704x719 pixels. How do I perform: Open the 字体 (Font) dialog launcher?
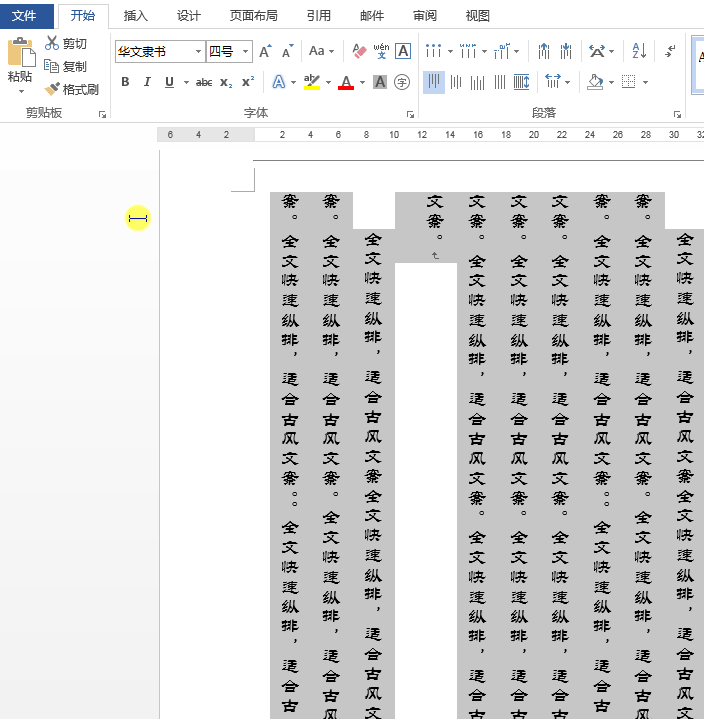coord(410,115)
